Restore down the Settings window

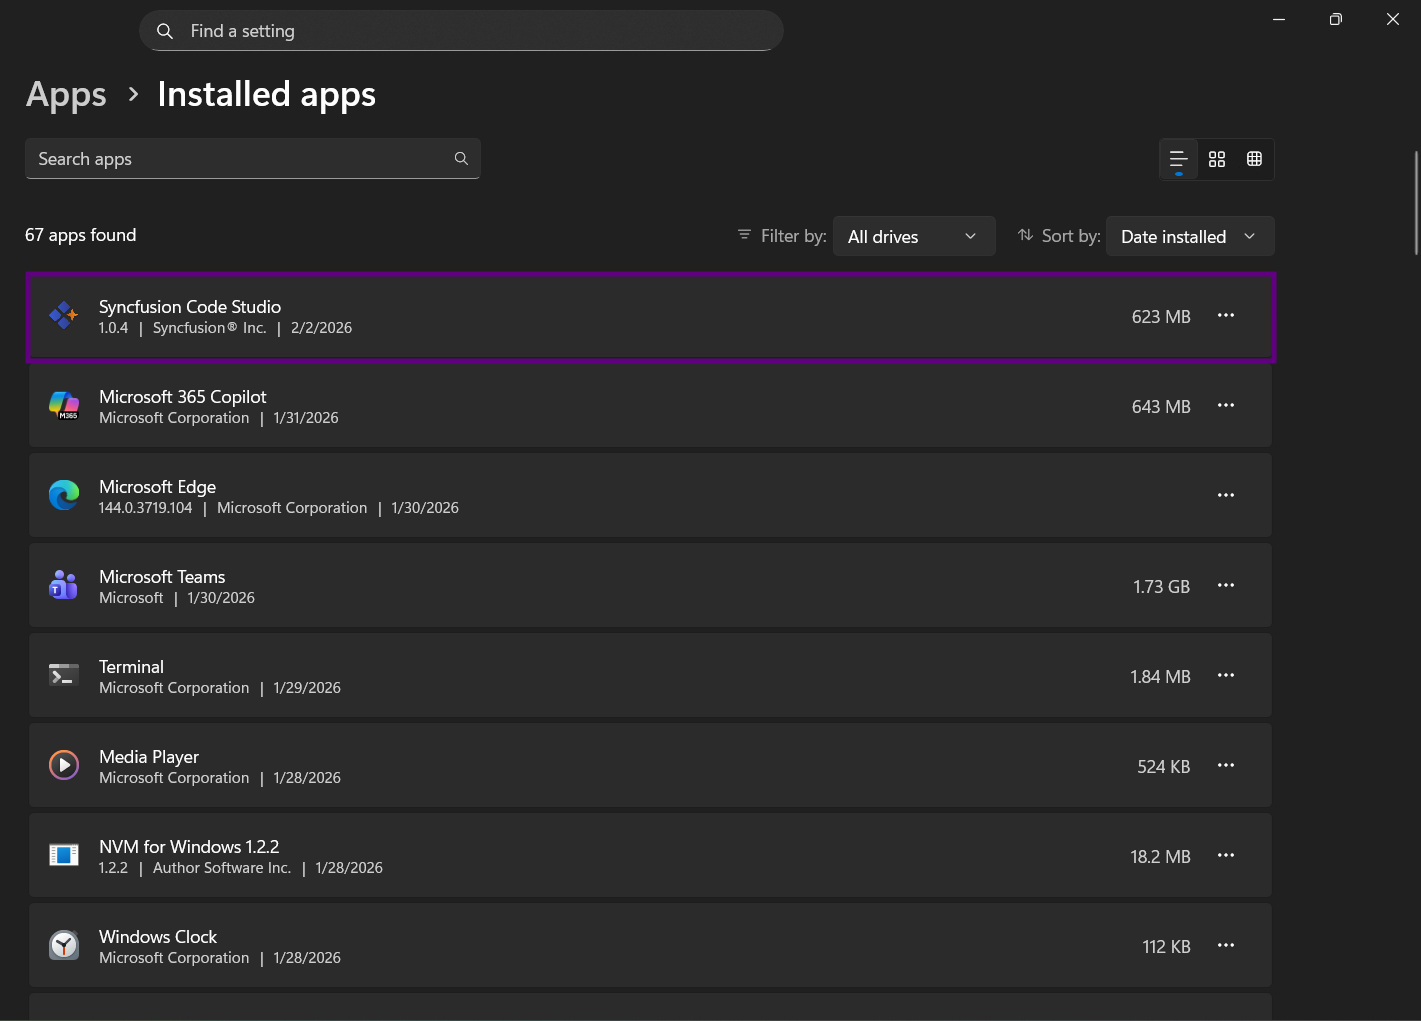click(x=1336, y=19)
